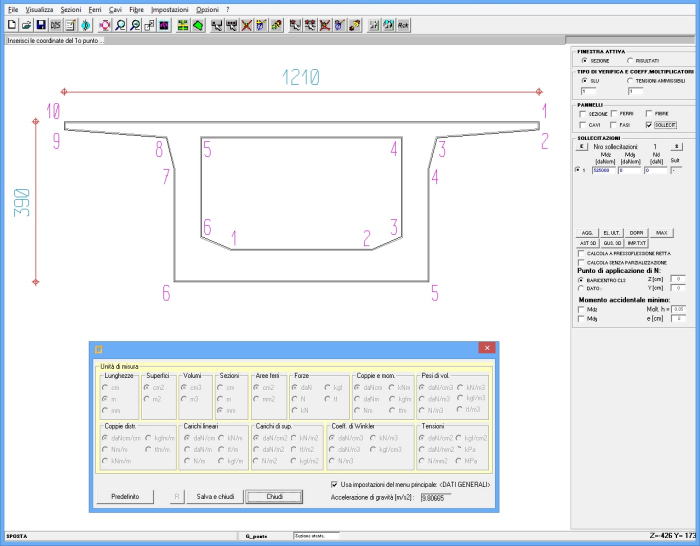Screen dimensions: 700x546
Task: Select the RISULTATI radio button
Action: [x=629, y=60]
